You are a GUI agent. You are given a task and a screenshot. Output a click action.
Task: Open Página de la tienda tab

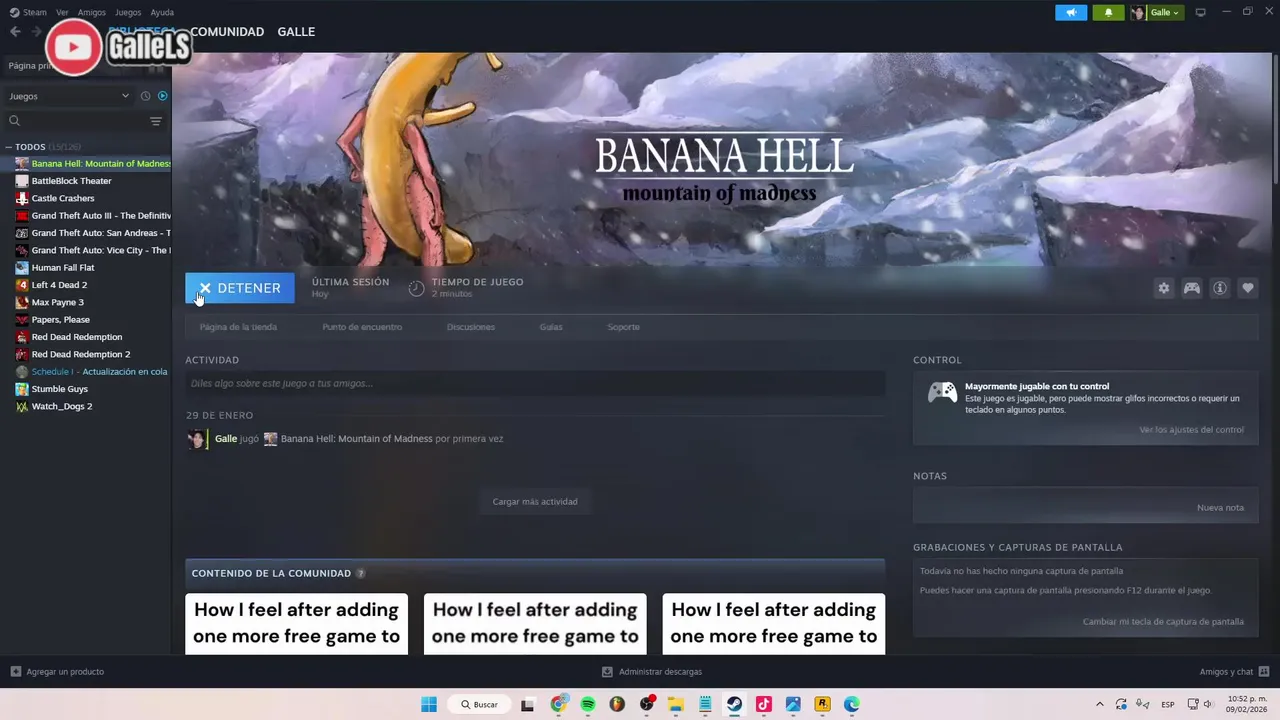tap(238, 327)
